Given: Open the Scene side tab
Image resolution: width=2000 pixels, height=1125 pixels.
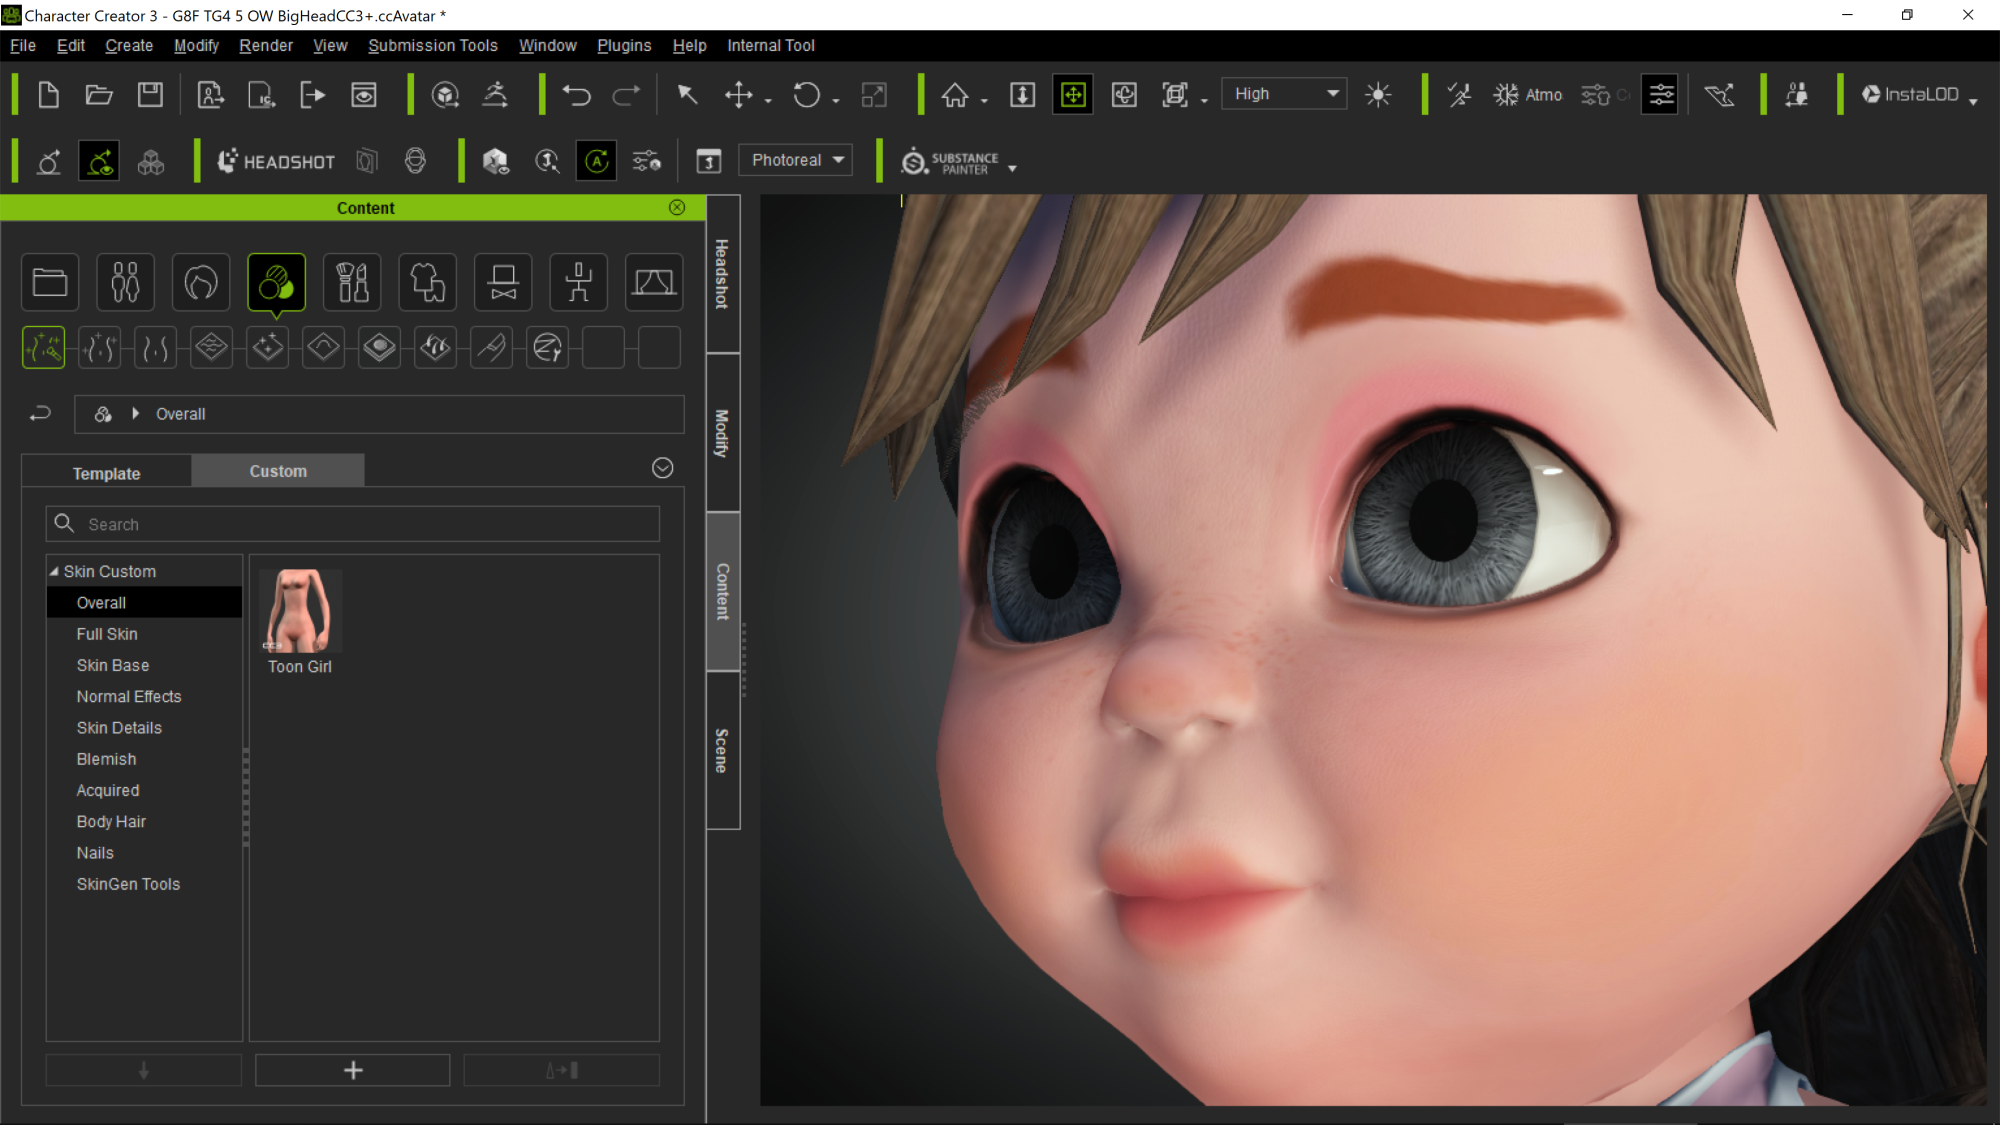Looking at the screenshot, I should point(723,751).
